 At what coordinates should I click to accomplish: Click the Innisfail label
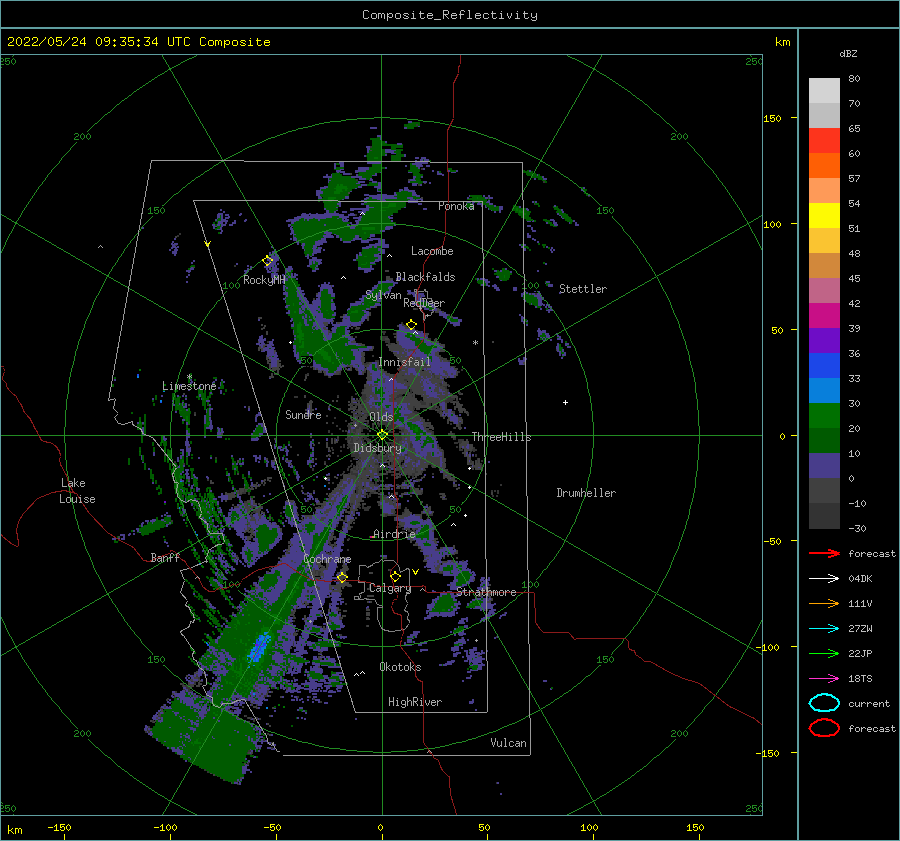click(404, 362)
